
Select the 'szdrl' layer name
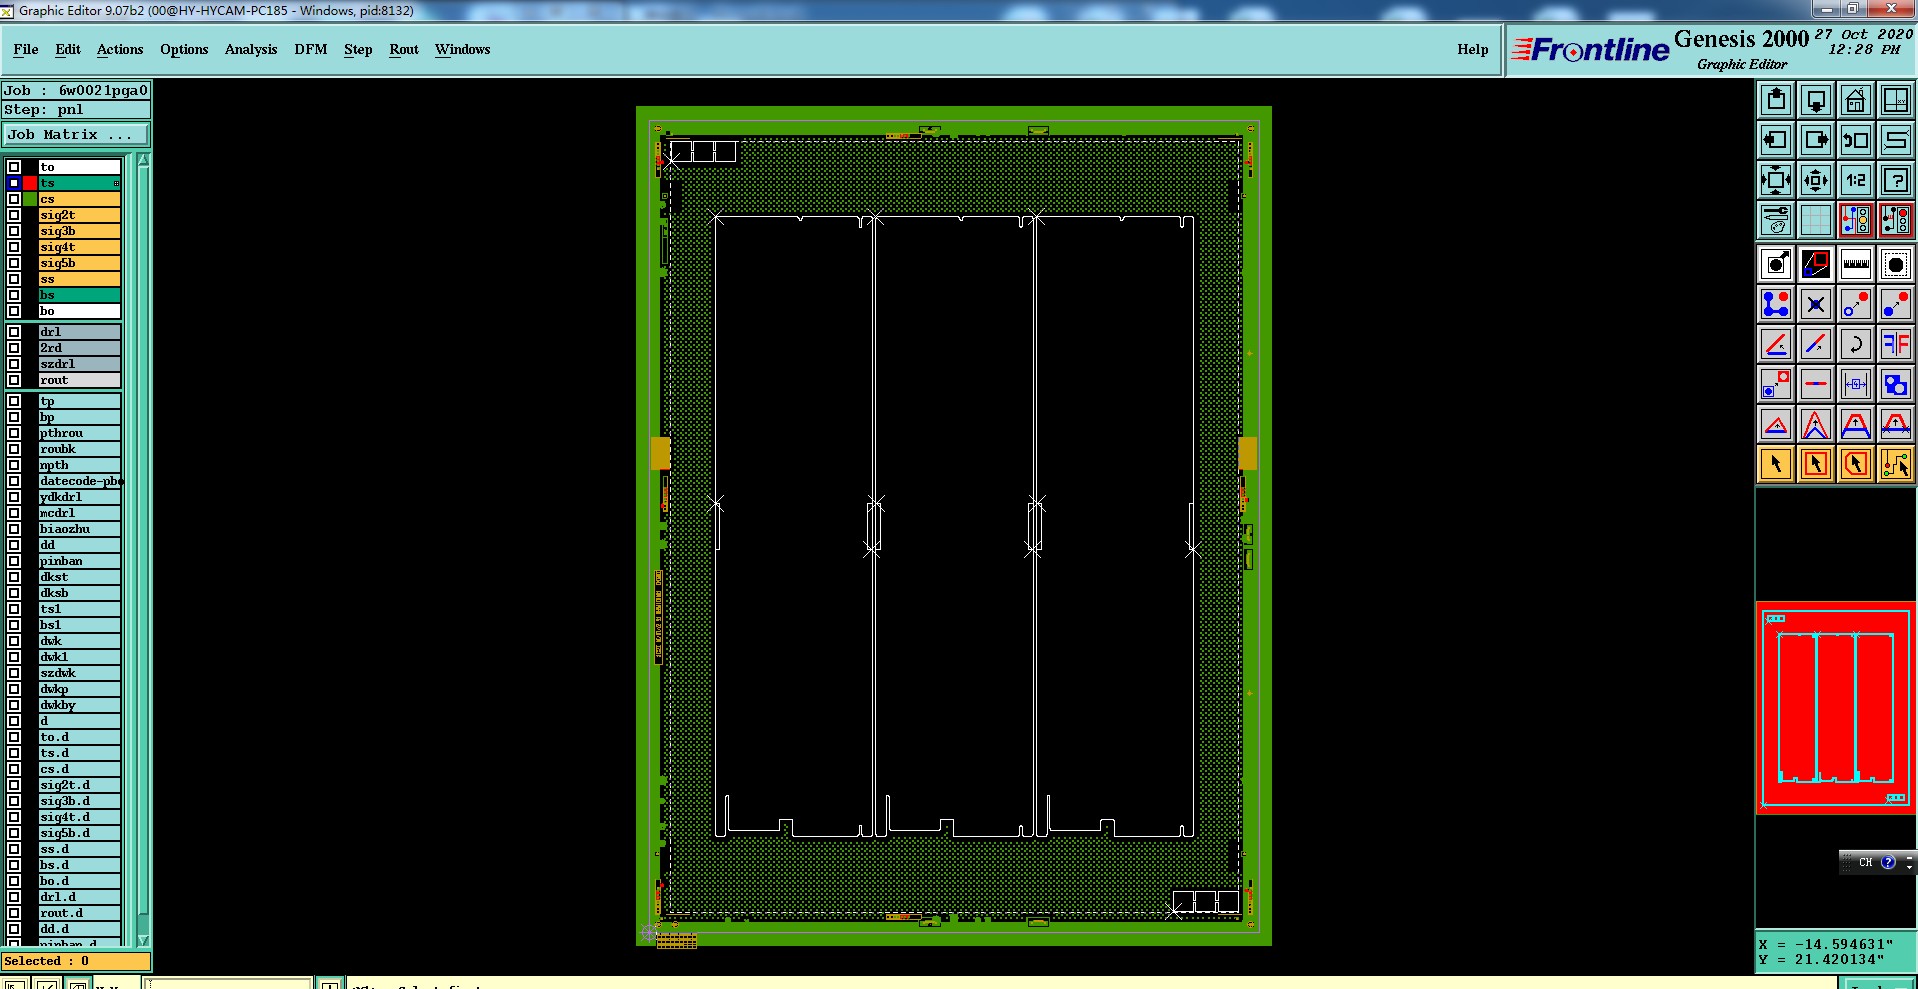(79, 364)
